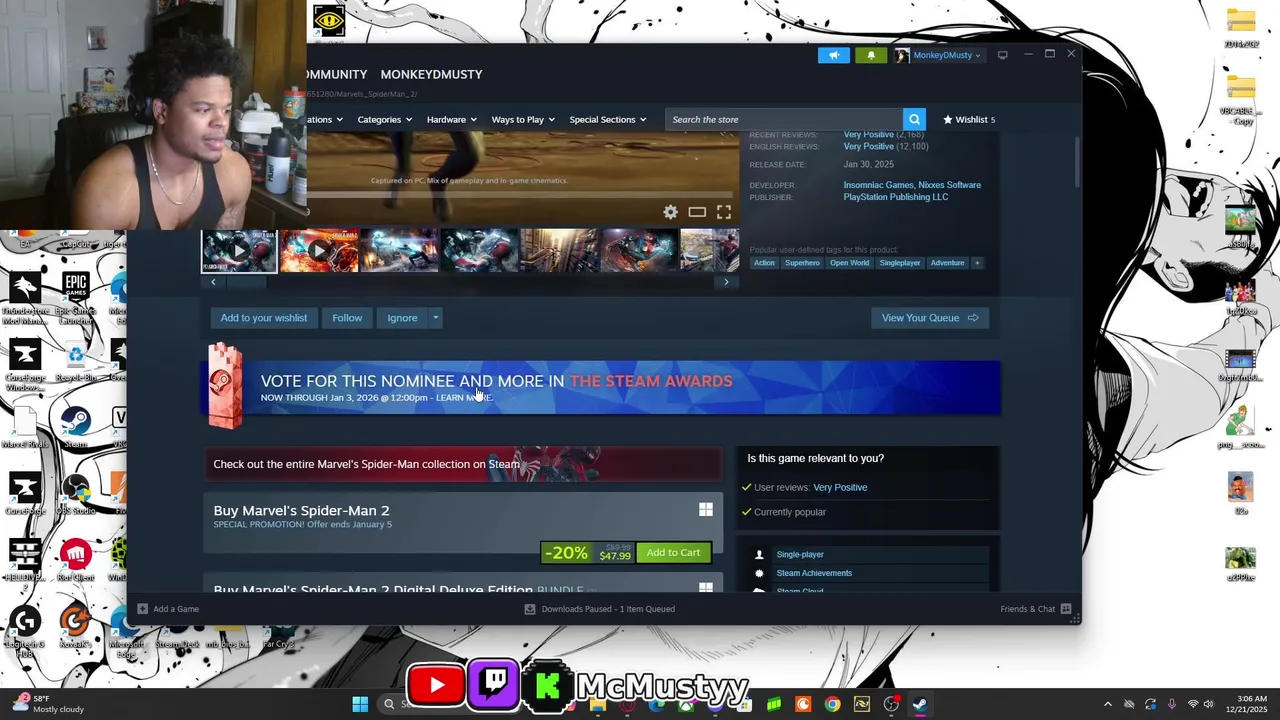Screen dimensions: 1280x720
Task: Open Wishlist with star icon
Action: (969, 119)
